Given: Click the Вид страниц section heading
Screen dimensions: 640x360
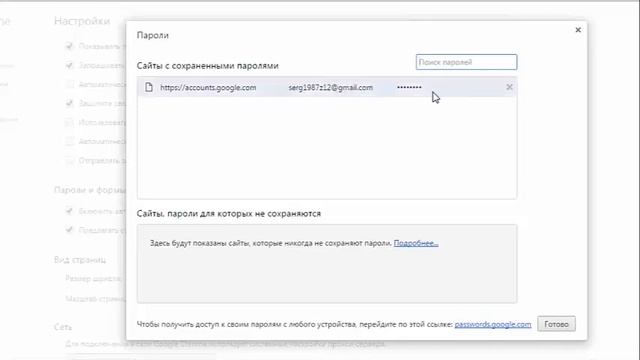Looking at the screenshot, I should coord(80,260).
